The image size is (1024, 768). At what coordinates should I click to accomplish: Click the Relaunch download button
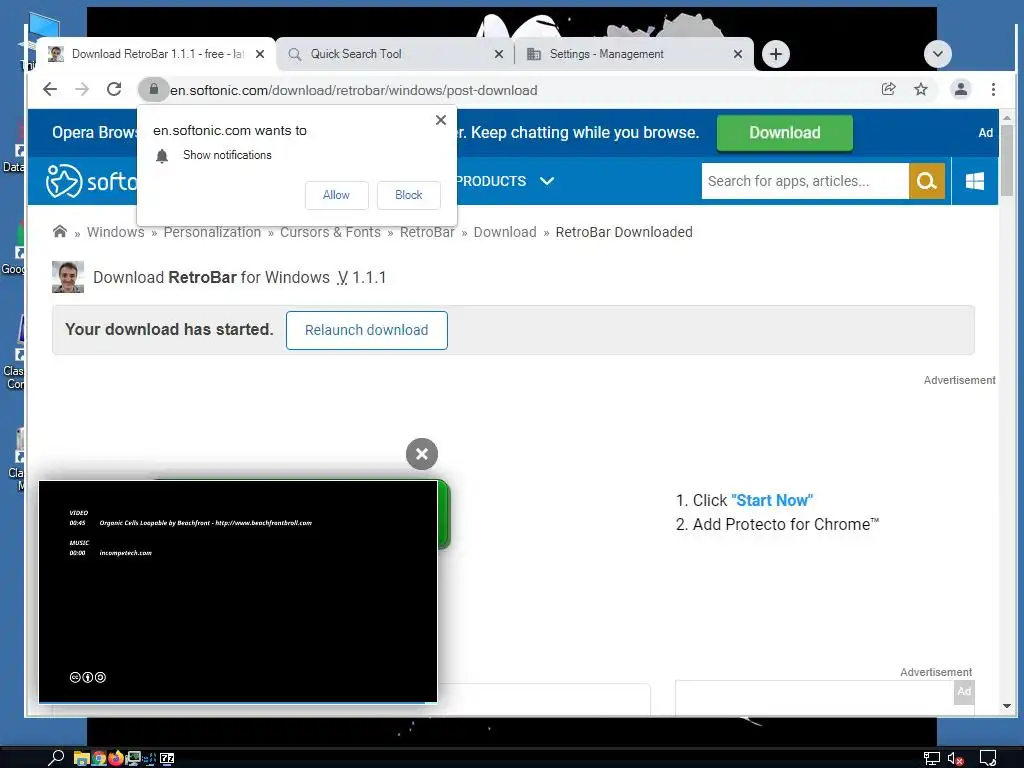[366, 330]
